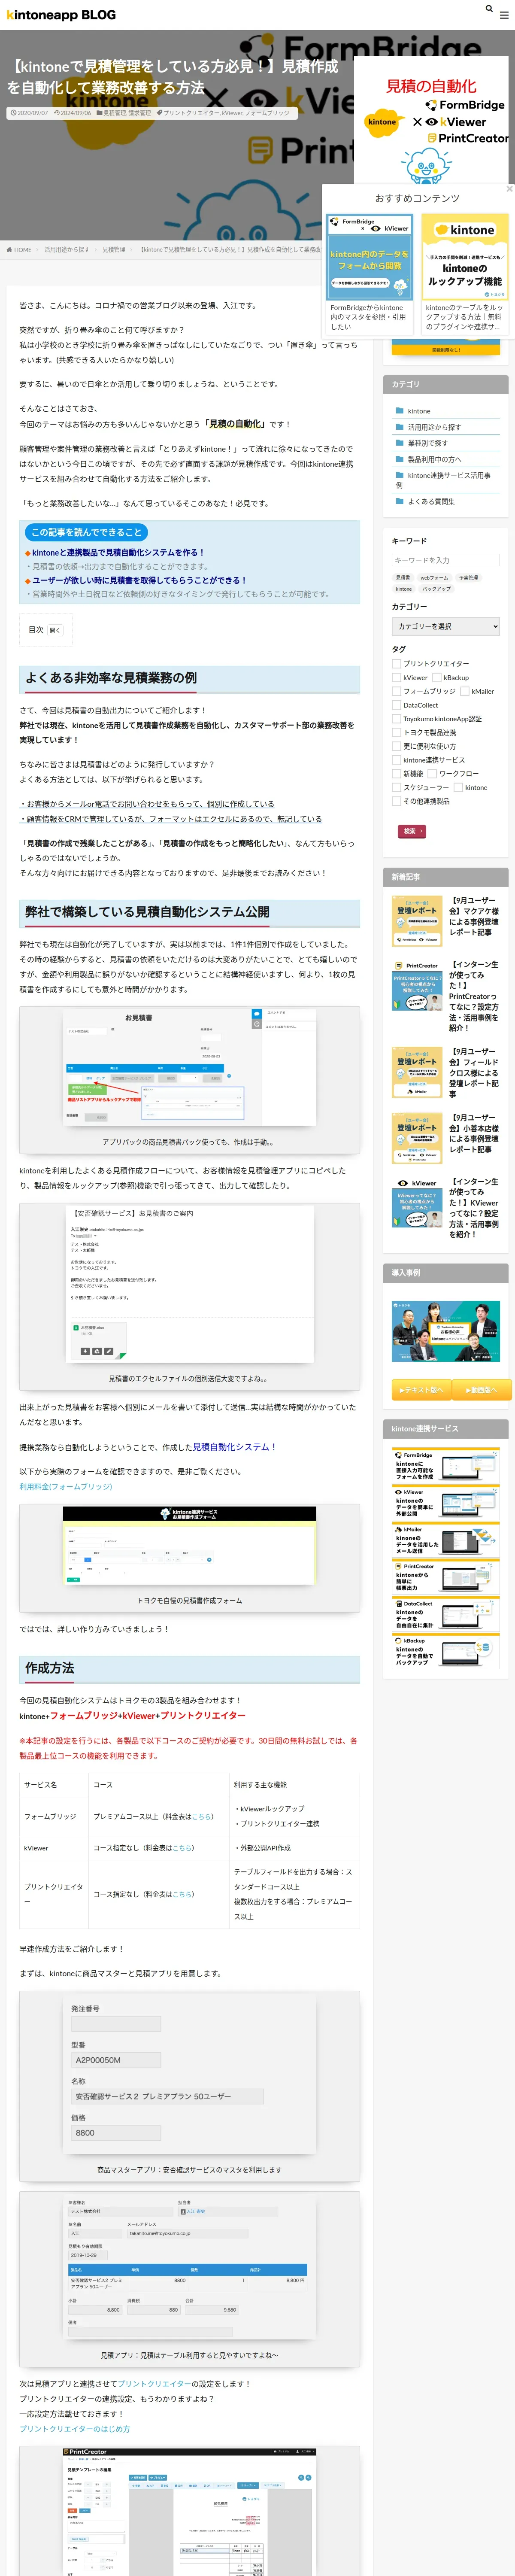Click the HOME breadcrumb icon link

click(x=19, y=250)
